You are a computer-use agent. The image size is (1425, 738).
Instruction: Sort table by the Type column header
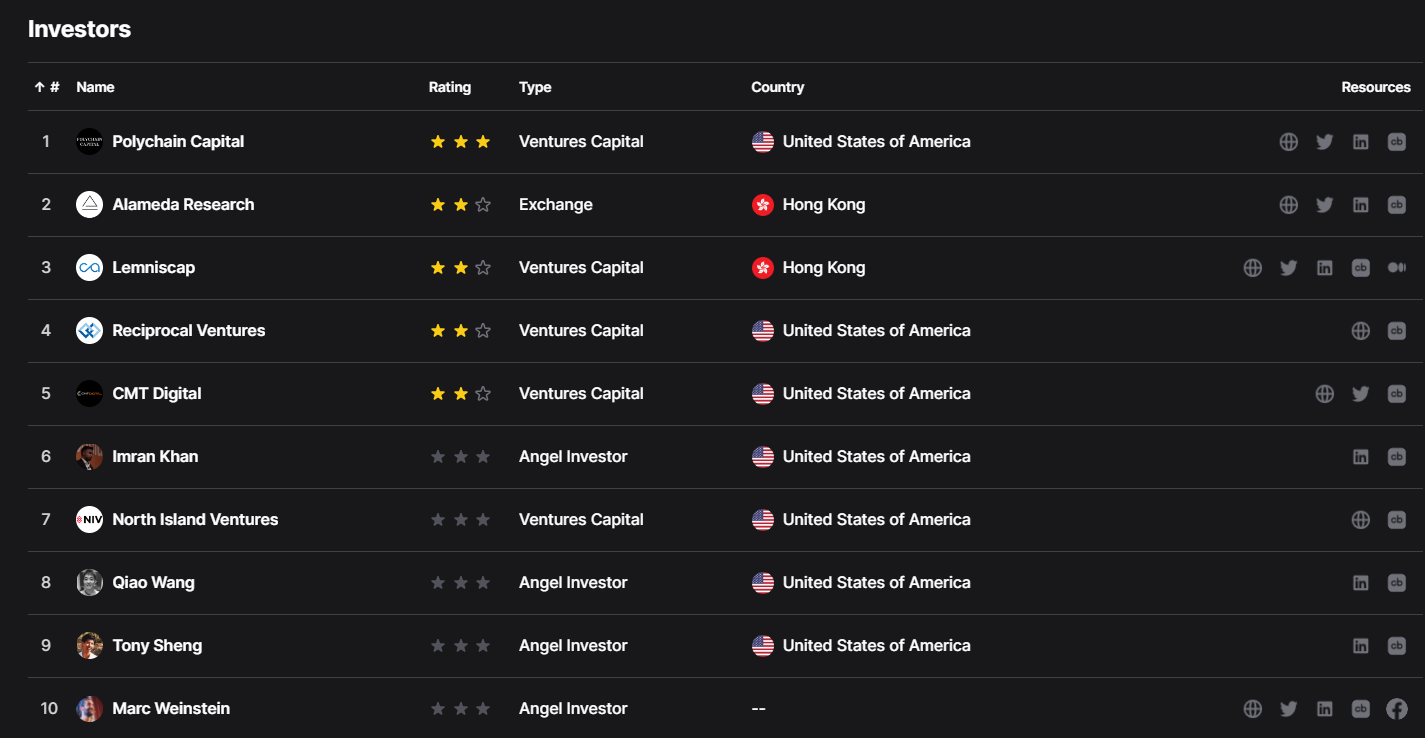(x=535, y=87)
